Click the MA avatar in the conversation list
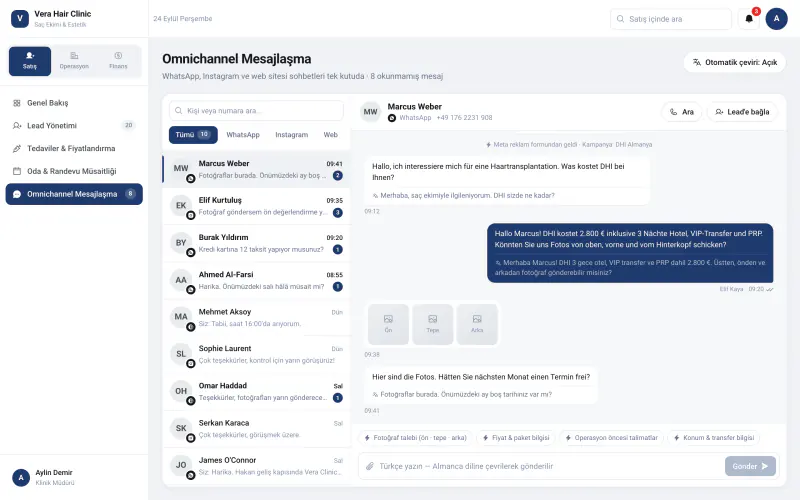The height and width of the screenshot is (500, 800). [181, 317]
